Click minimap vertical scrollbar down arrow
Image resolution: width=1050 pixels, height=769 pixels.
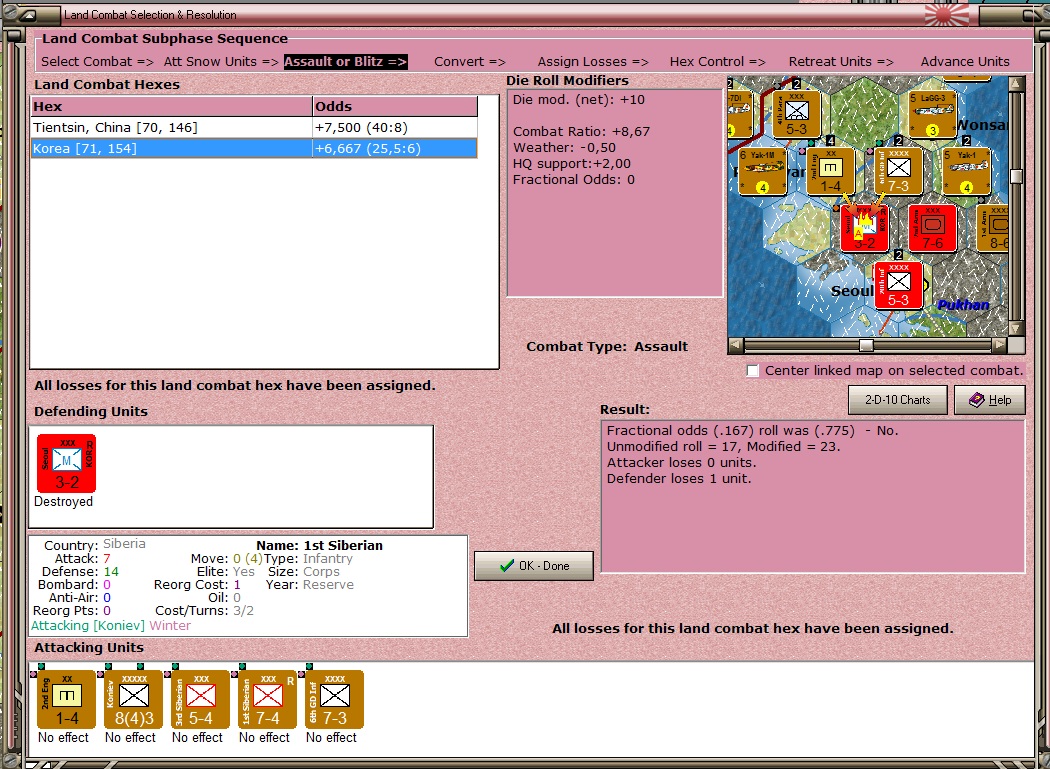(x=1017, y=329)
